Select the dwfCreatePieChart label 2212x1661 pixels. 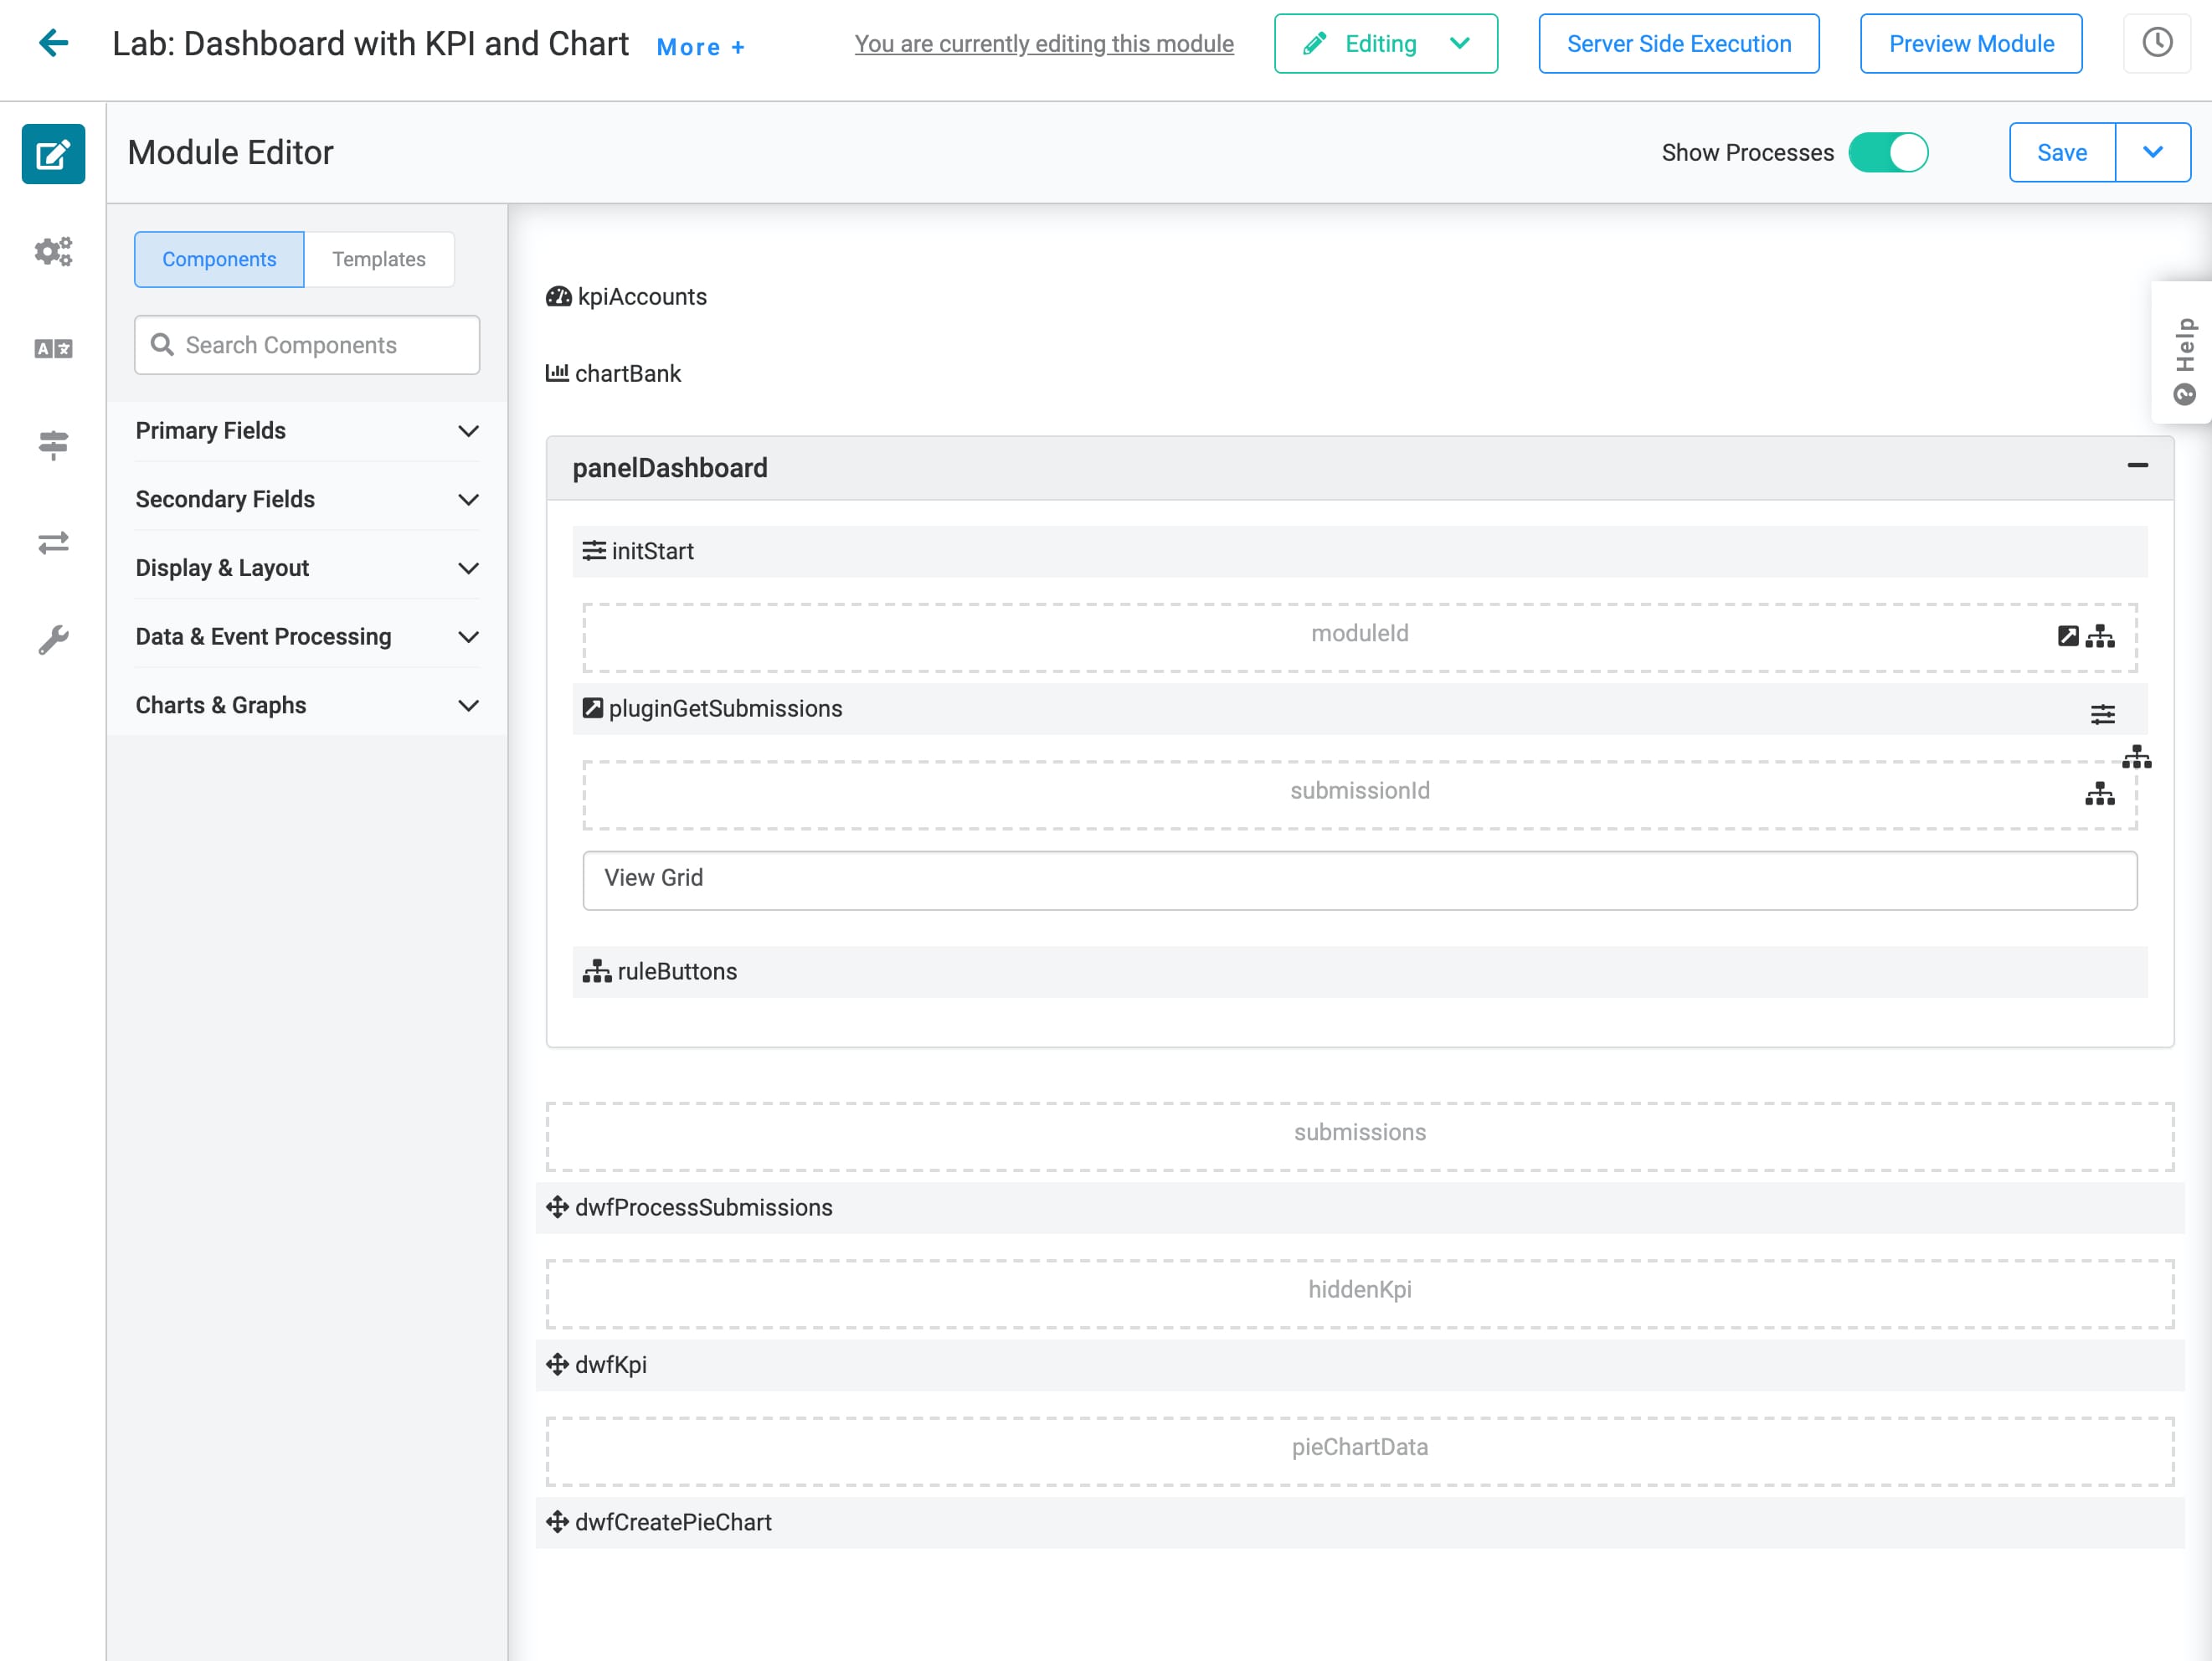[x=673, y=1522]
